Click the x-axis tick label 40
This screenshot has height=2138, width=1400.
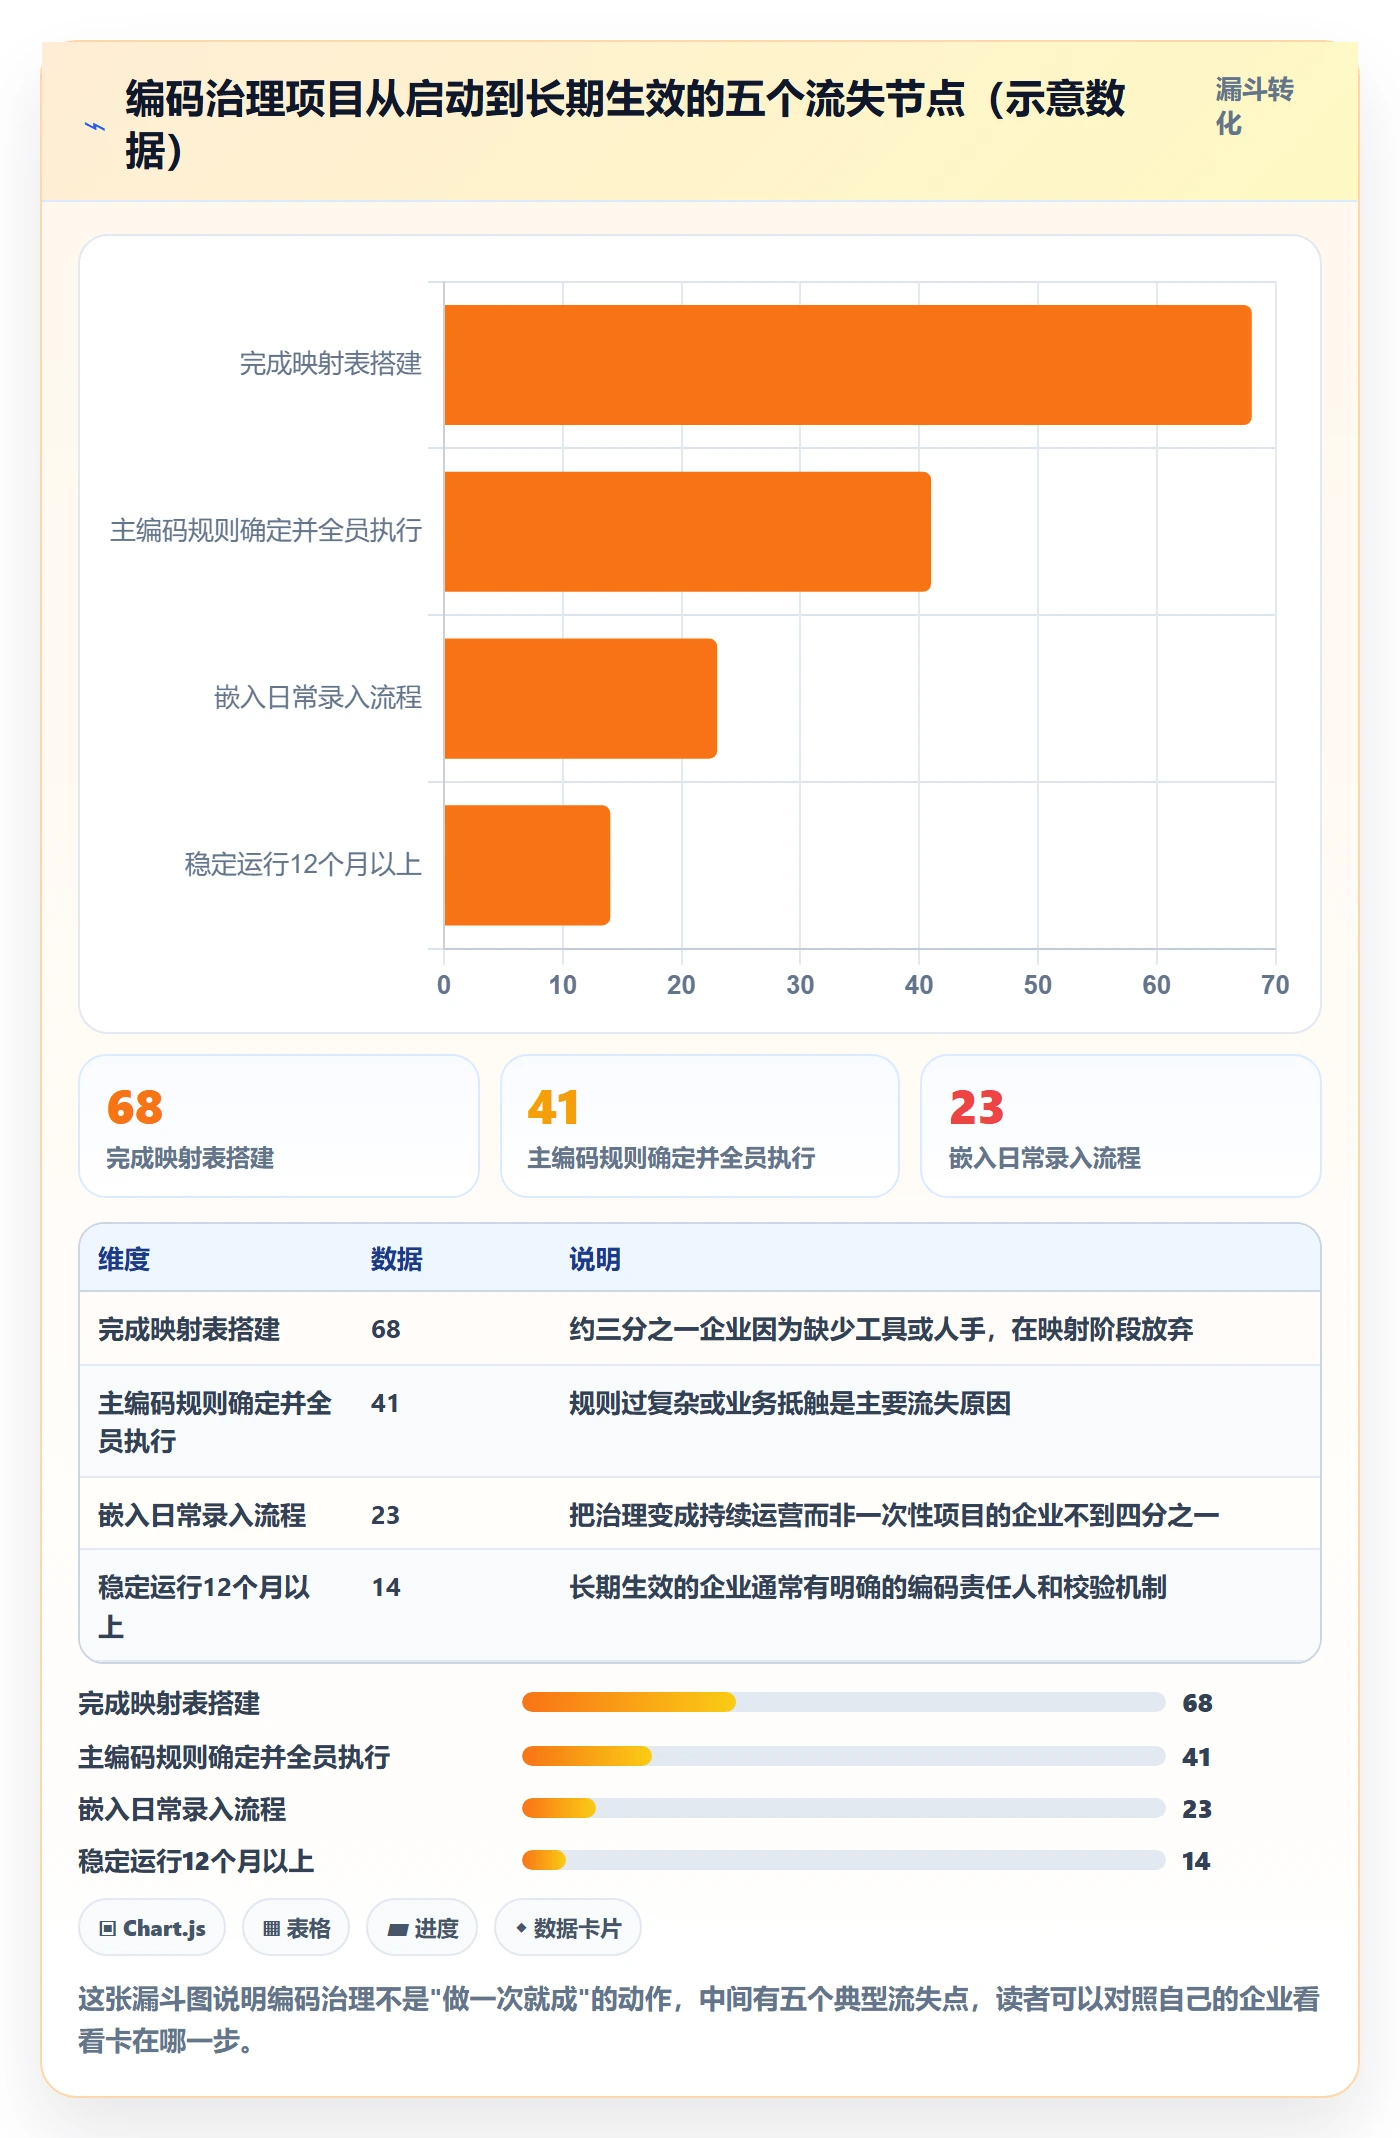pyautogui.click(x=919, y=985)
